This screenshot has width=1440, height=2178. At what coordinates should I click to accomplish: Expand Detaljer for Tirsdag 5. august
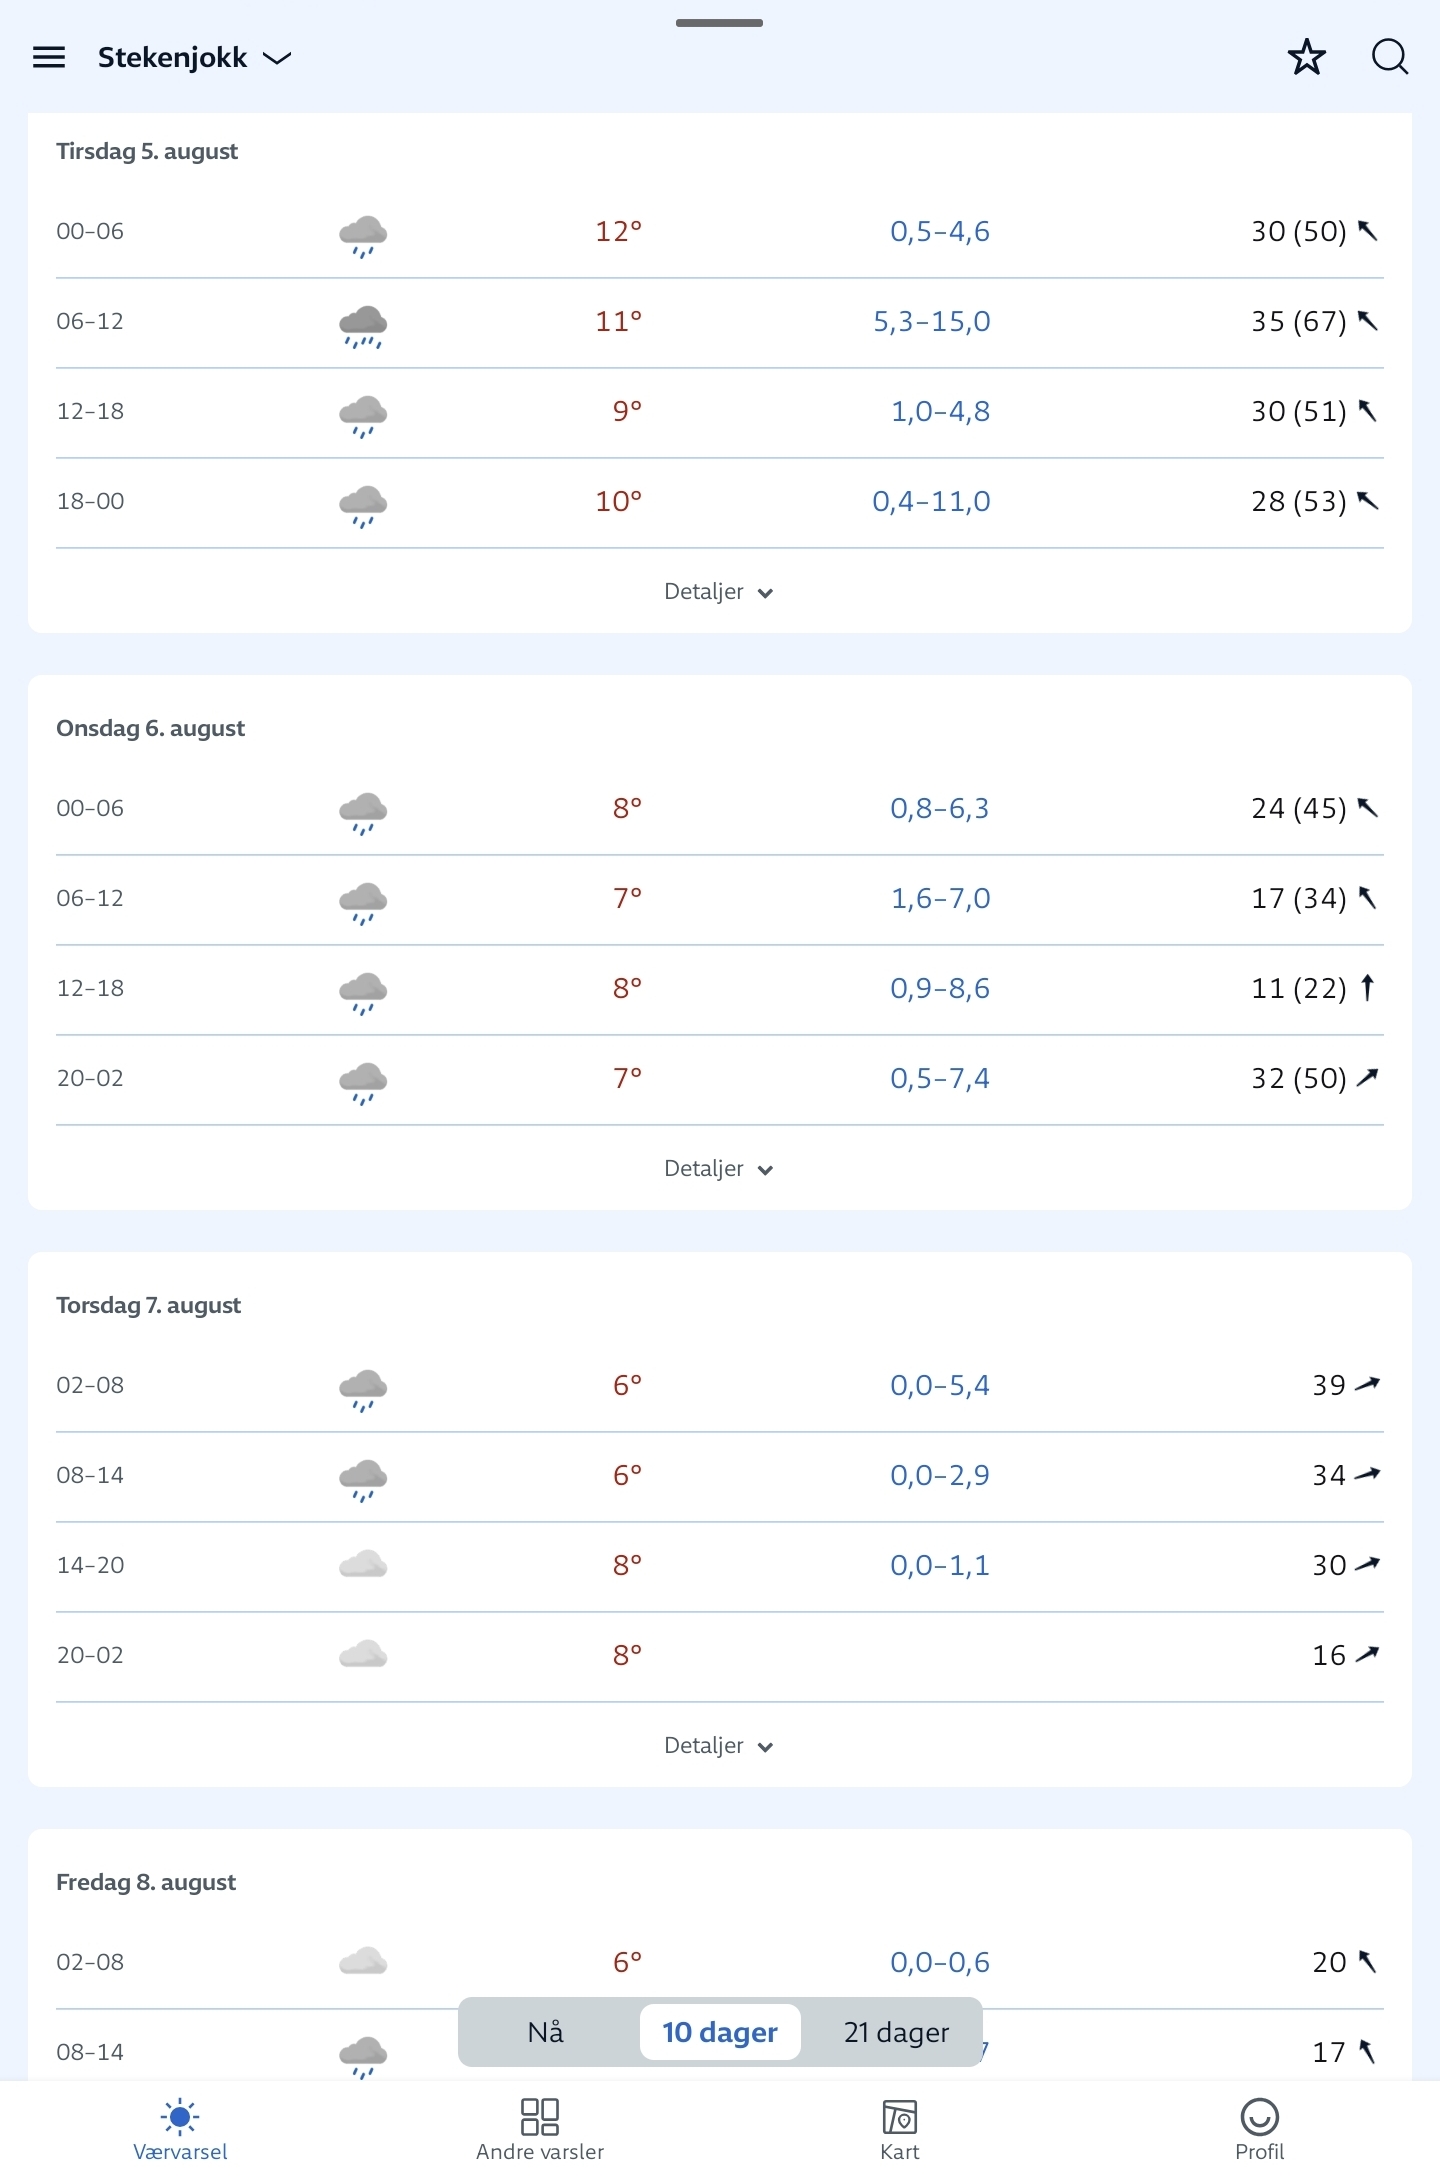coord(718,592)
